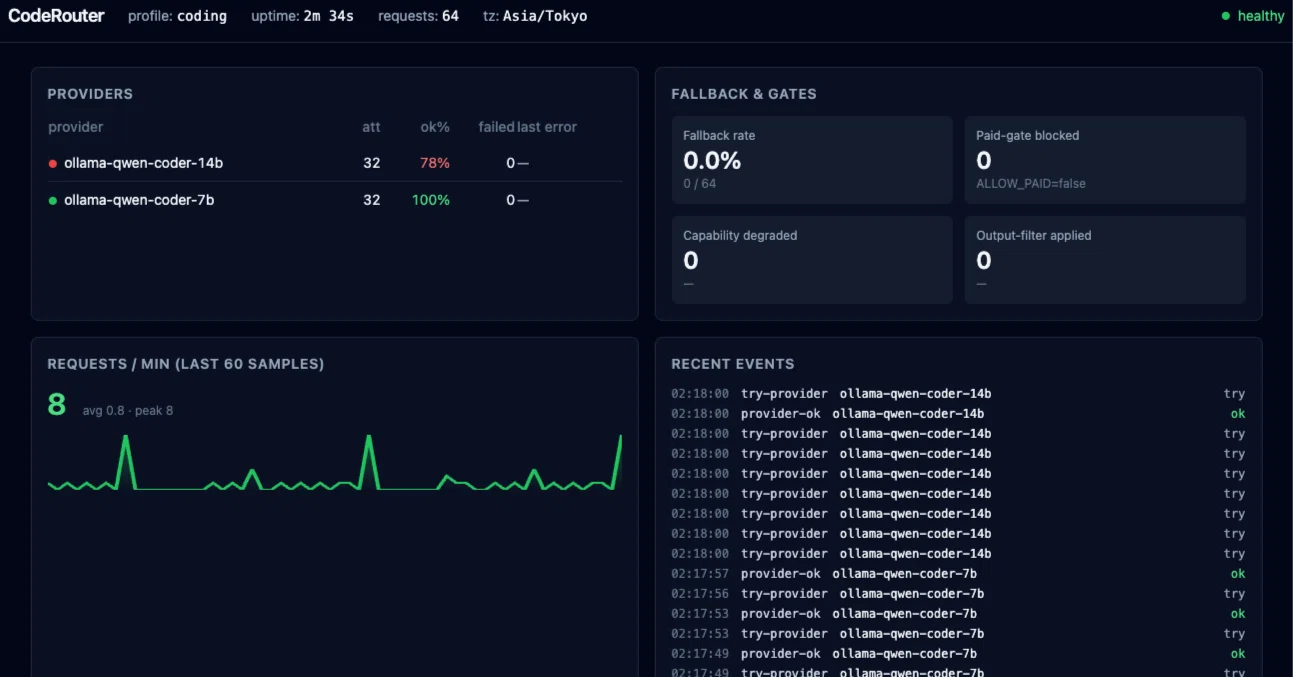Click the 'ok%' column header
The image size is (1293, 677).
click(x=435, y=127)
